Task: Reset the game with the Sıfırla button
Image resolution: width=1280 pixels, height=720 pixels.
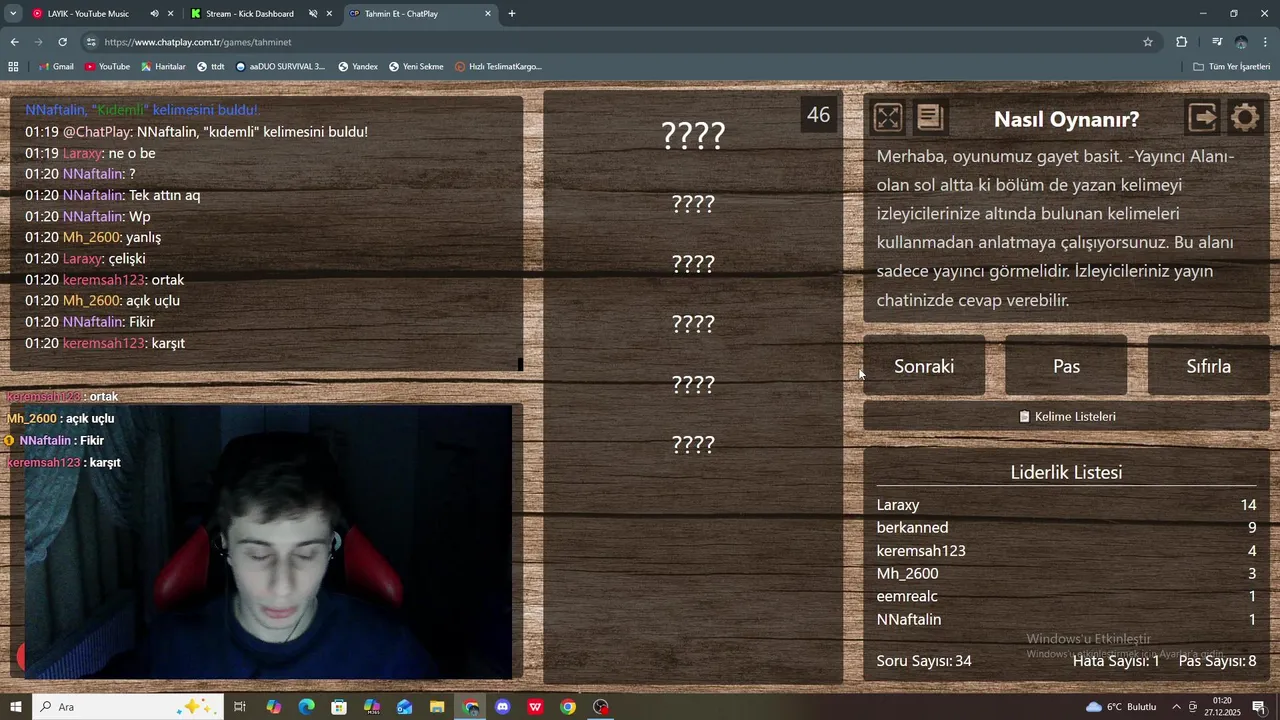Action: (1208, 366)
